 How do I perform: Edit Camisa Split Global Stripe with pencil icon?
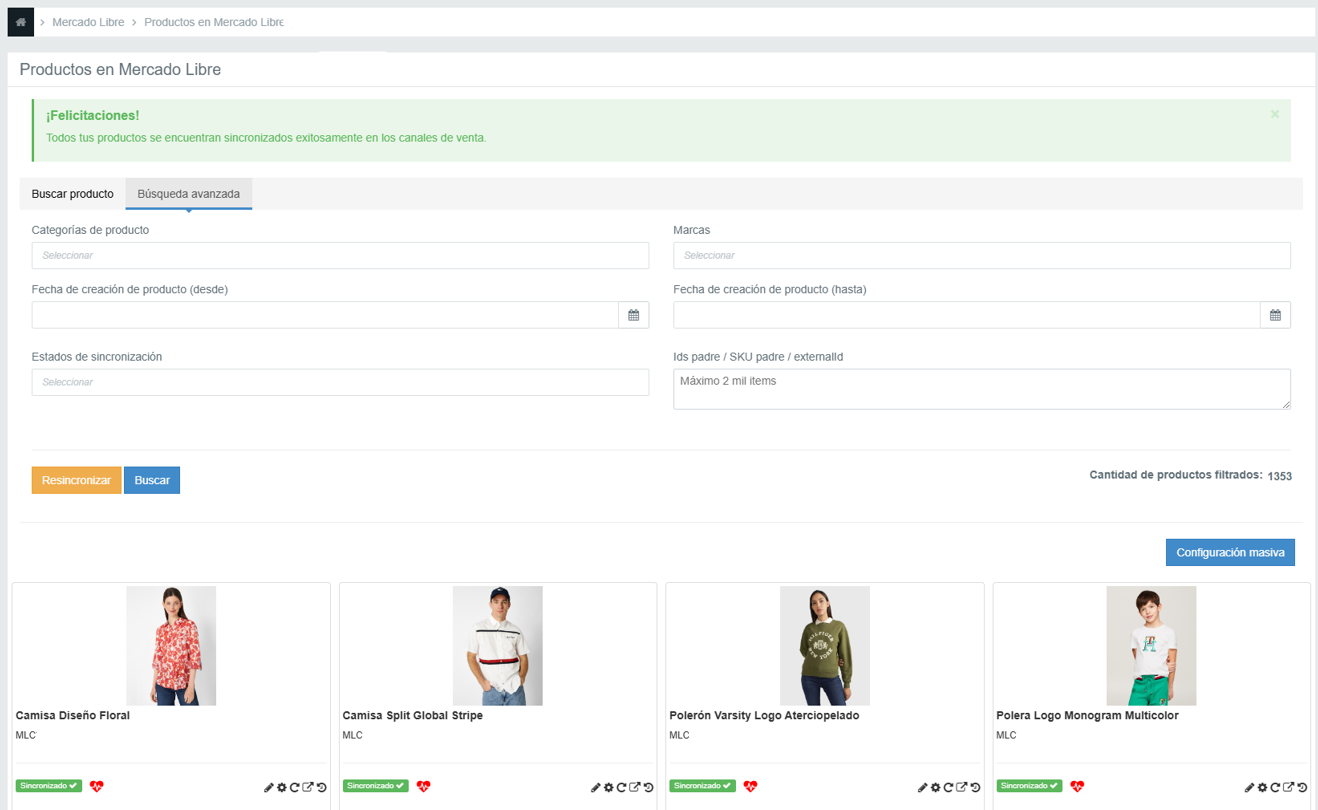pos(596,788)
